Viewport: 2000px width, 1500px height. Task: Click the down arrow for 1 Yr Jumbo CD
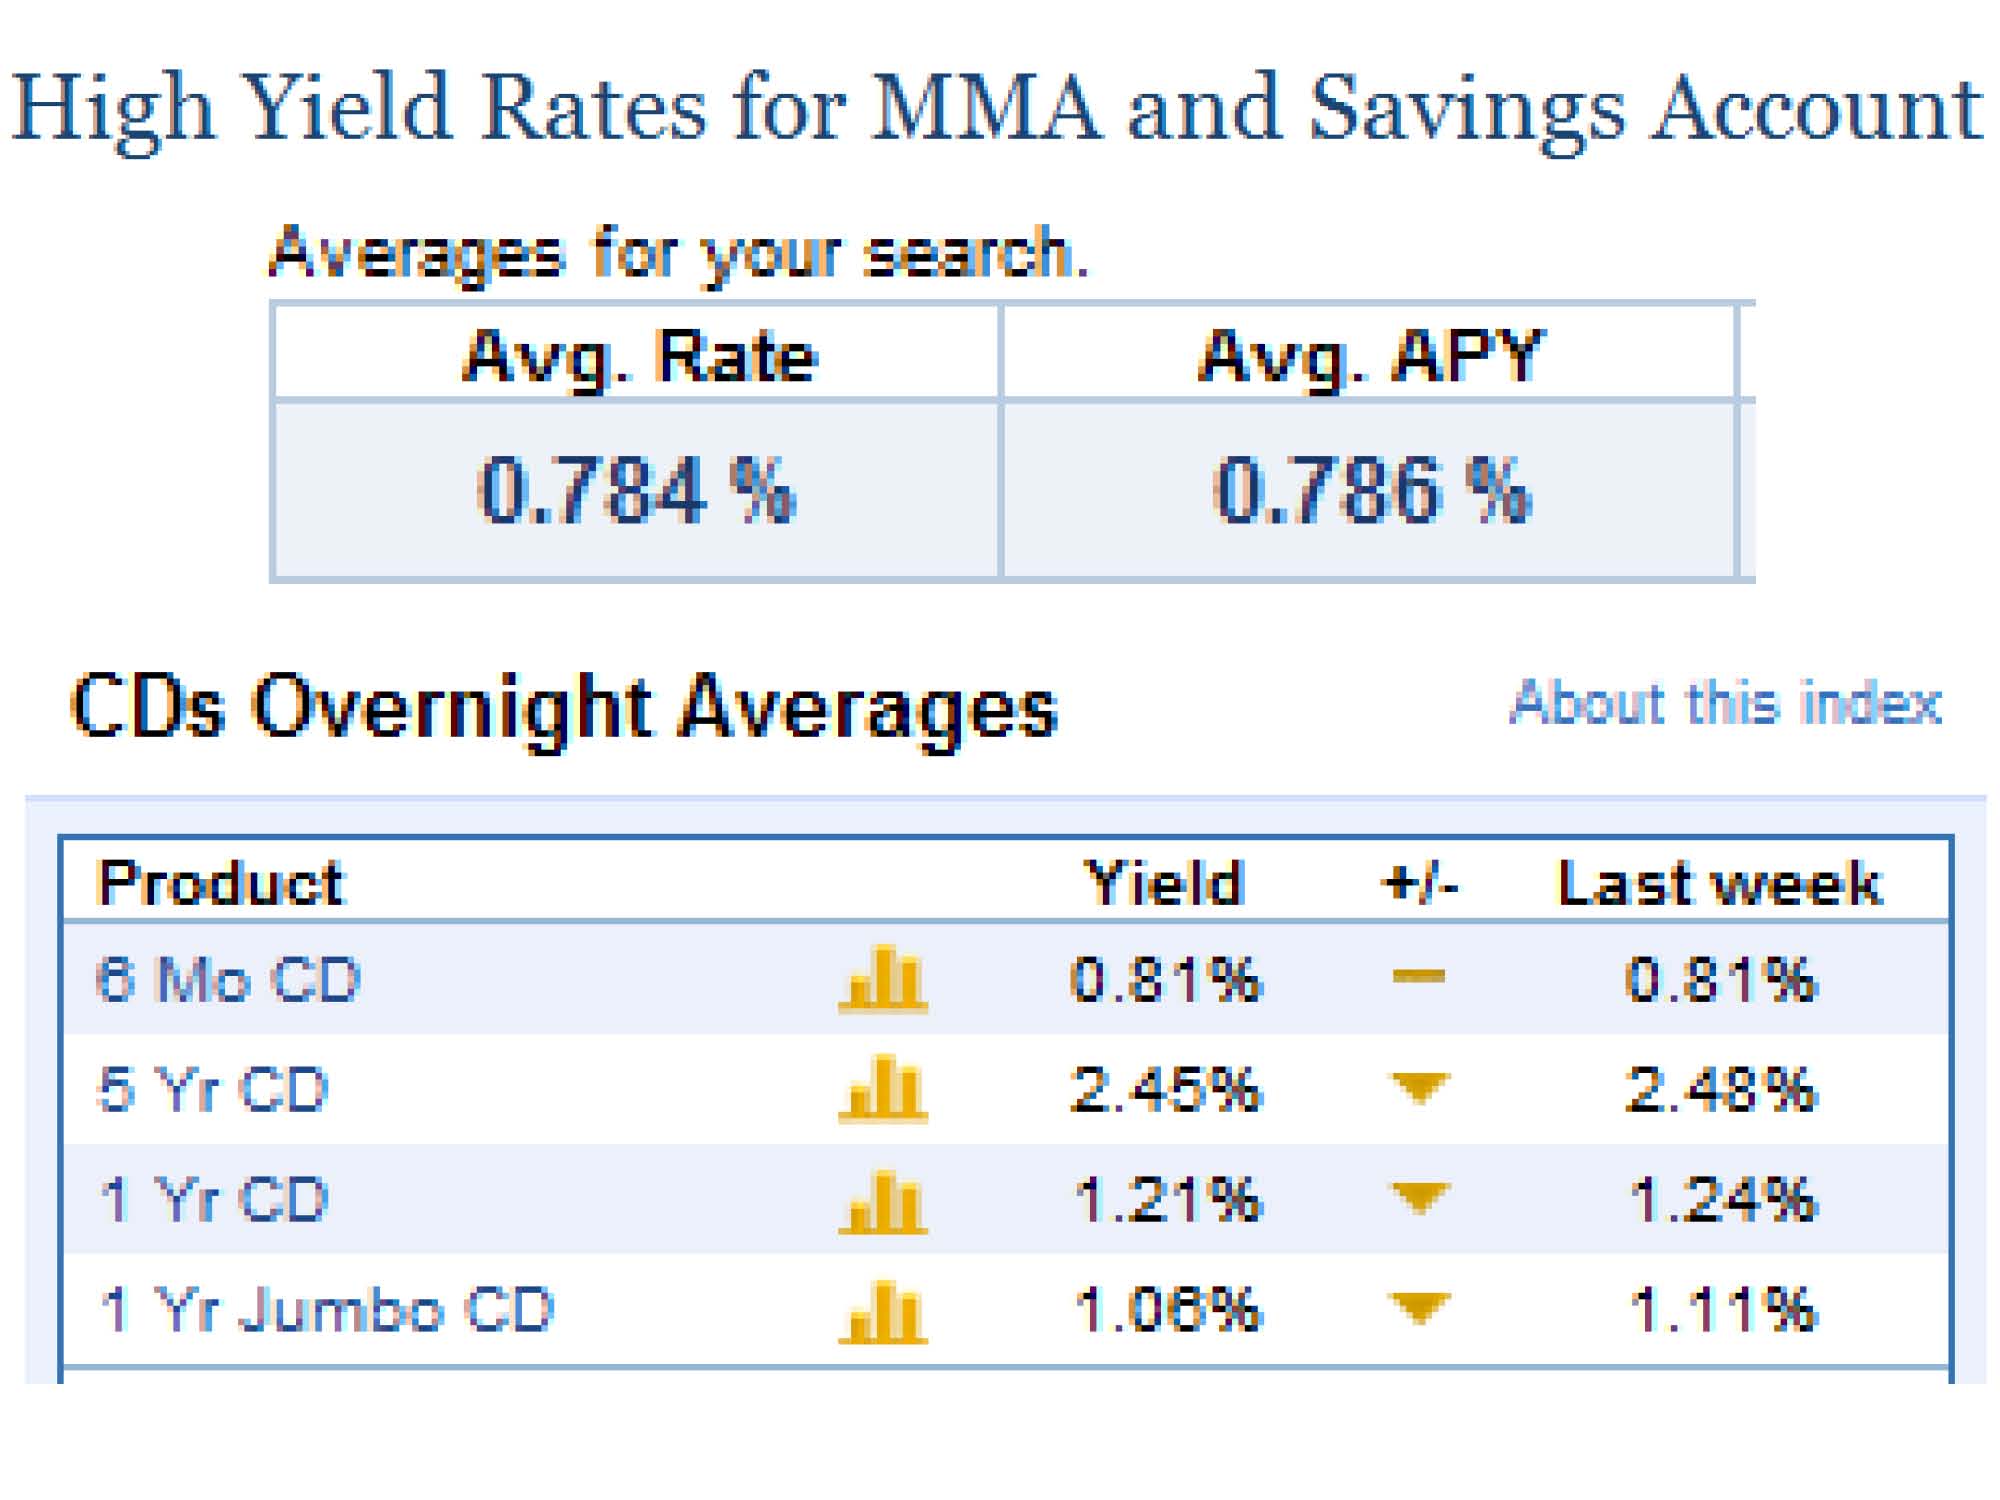[x=1419, y=1307]
